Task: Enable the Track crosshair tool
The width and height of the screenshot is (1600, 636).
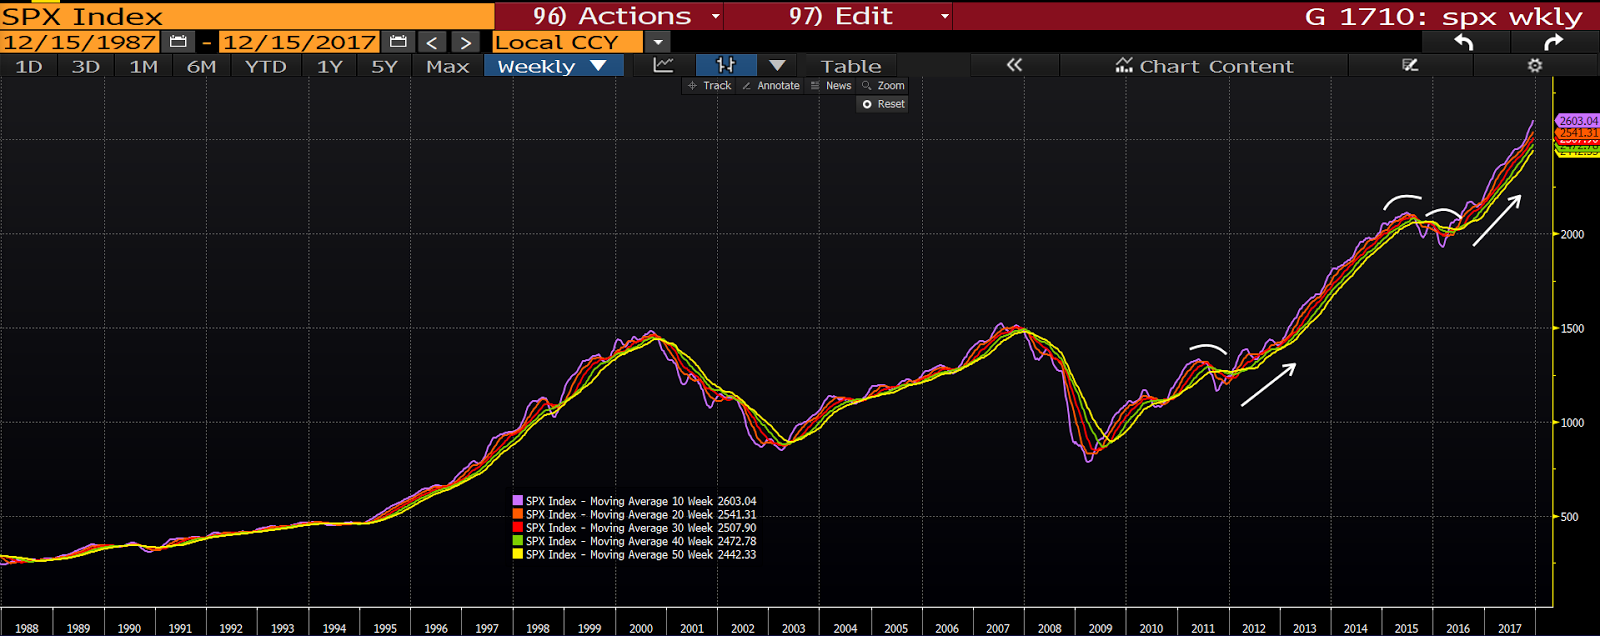Action: click(x=709, y=86)
